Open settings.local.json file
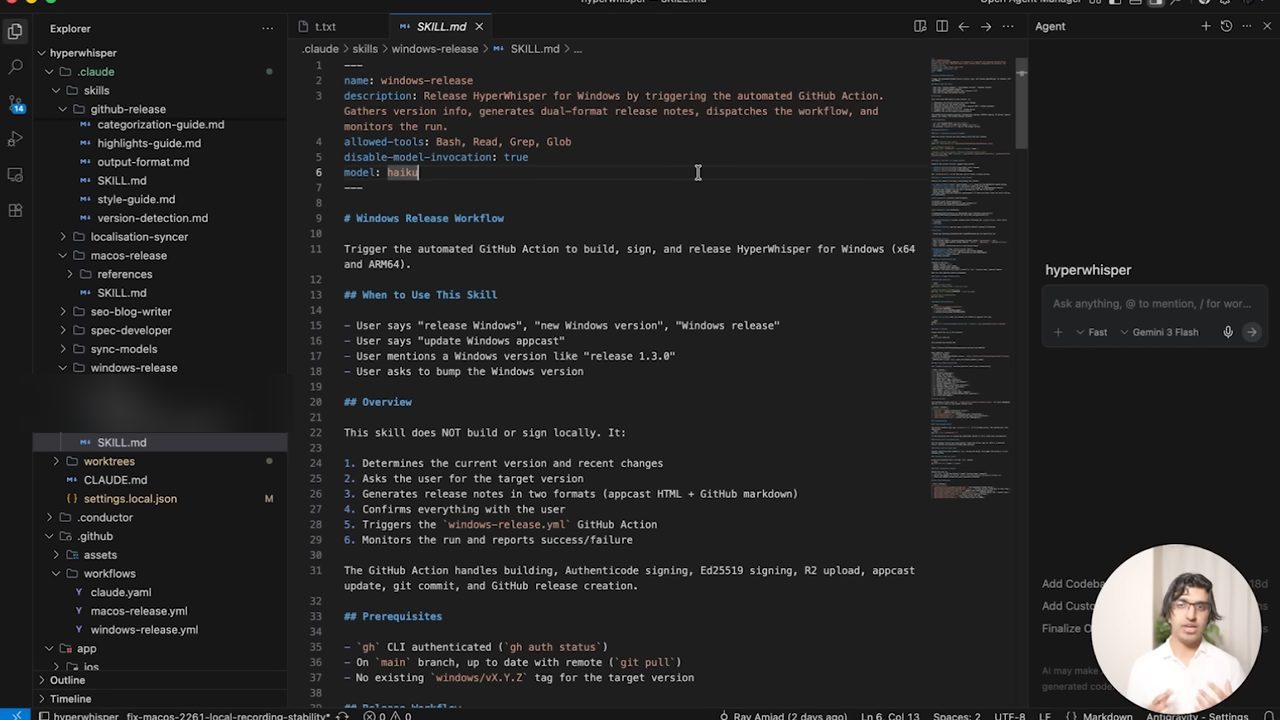The width and height of the screenshot is (1280, 720). (130, 499)
